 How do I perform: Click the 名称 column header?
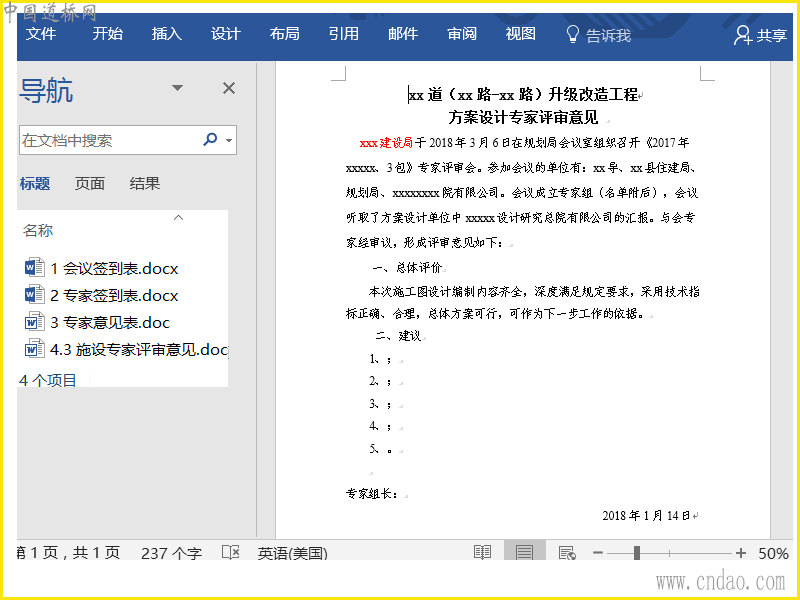click(x=38, y=230)
